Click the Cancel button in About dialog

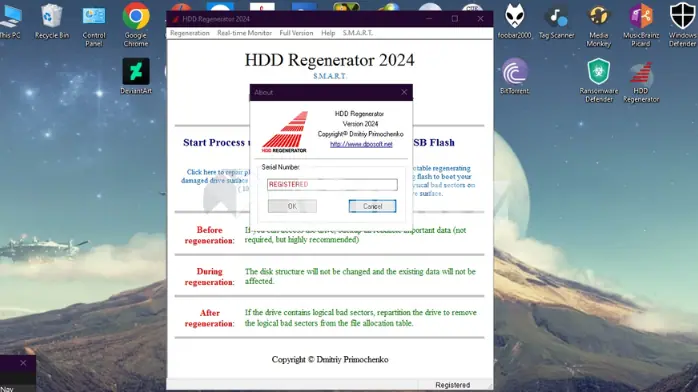[x=372, y=206]
